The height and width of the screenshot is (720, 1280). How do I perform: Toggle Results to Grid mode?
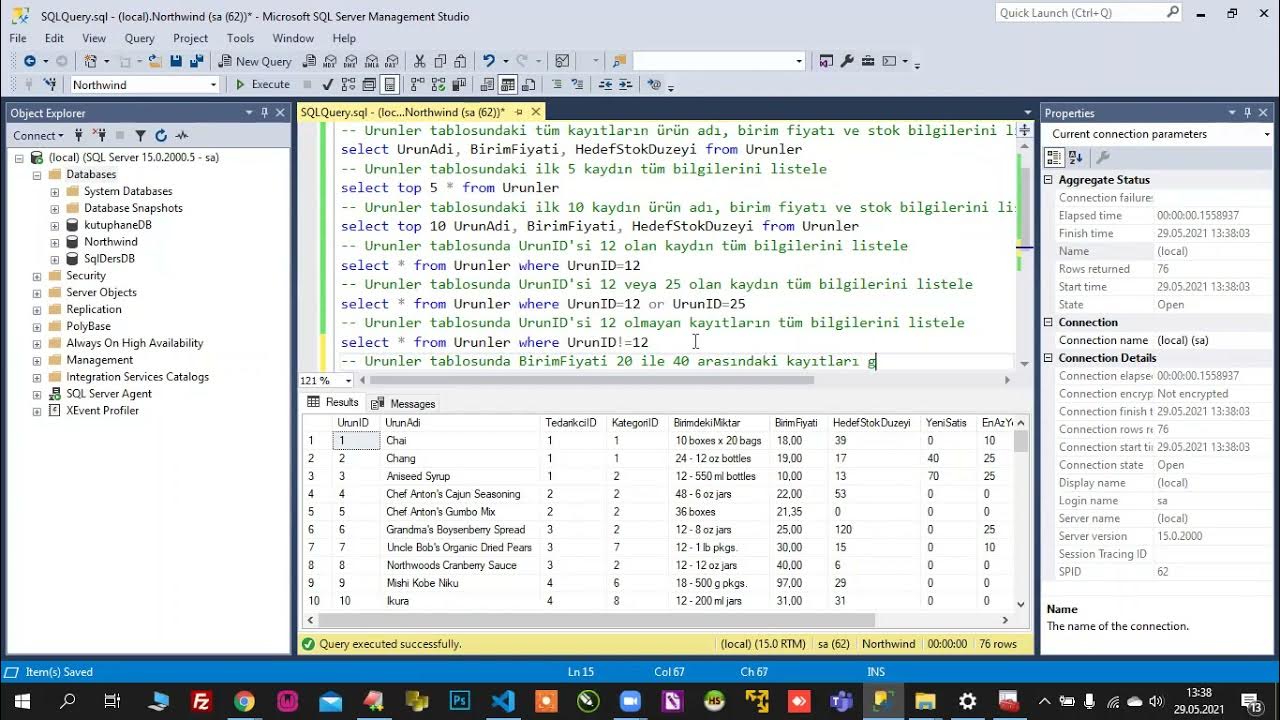coord(508,85)
